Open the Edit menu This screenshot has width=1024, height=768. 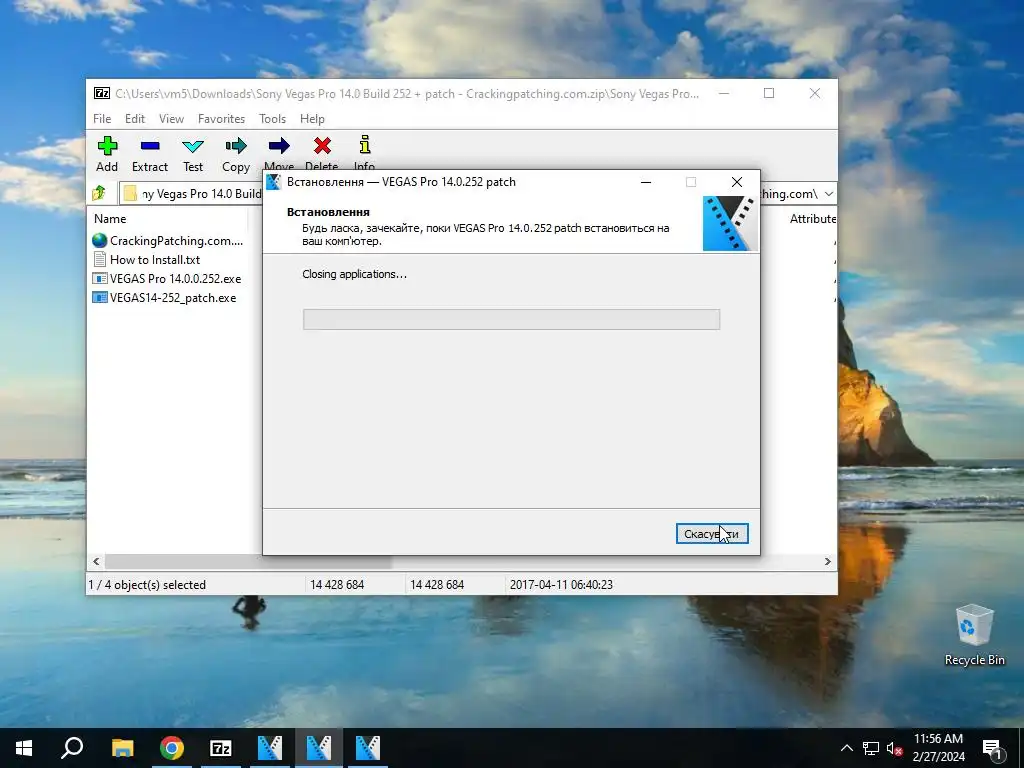(135, 119)
